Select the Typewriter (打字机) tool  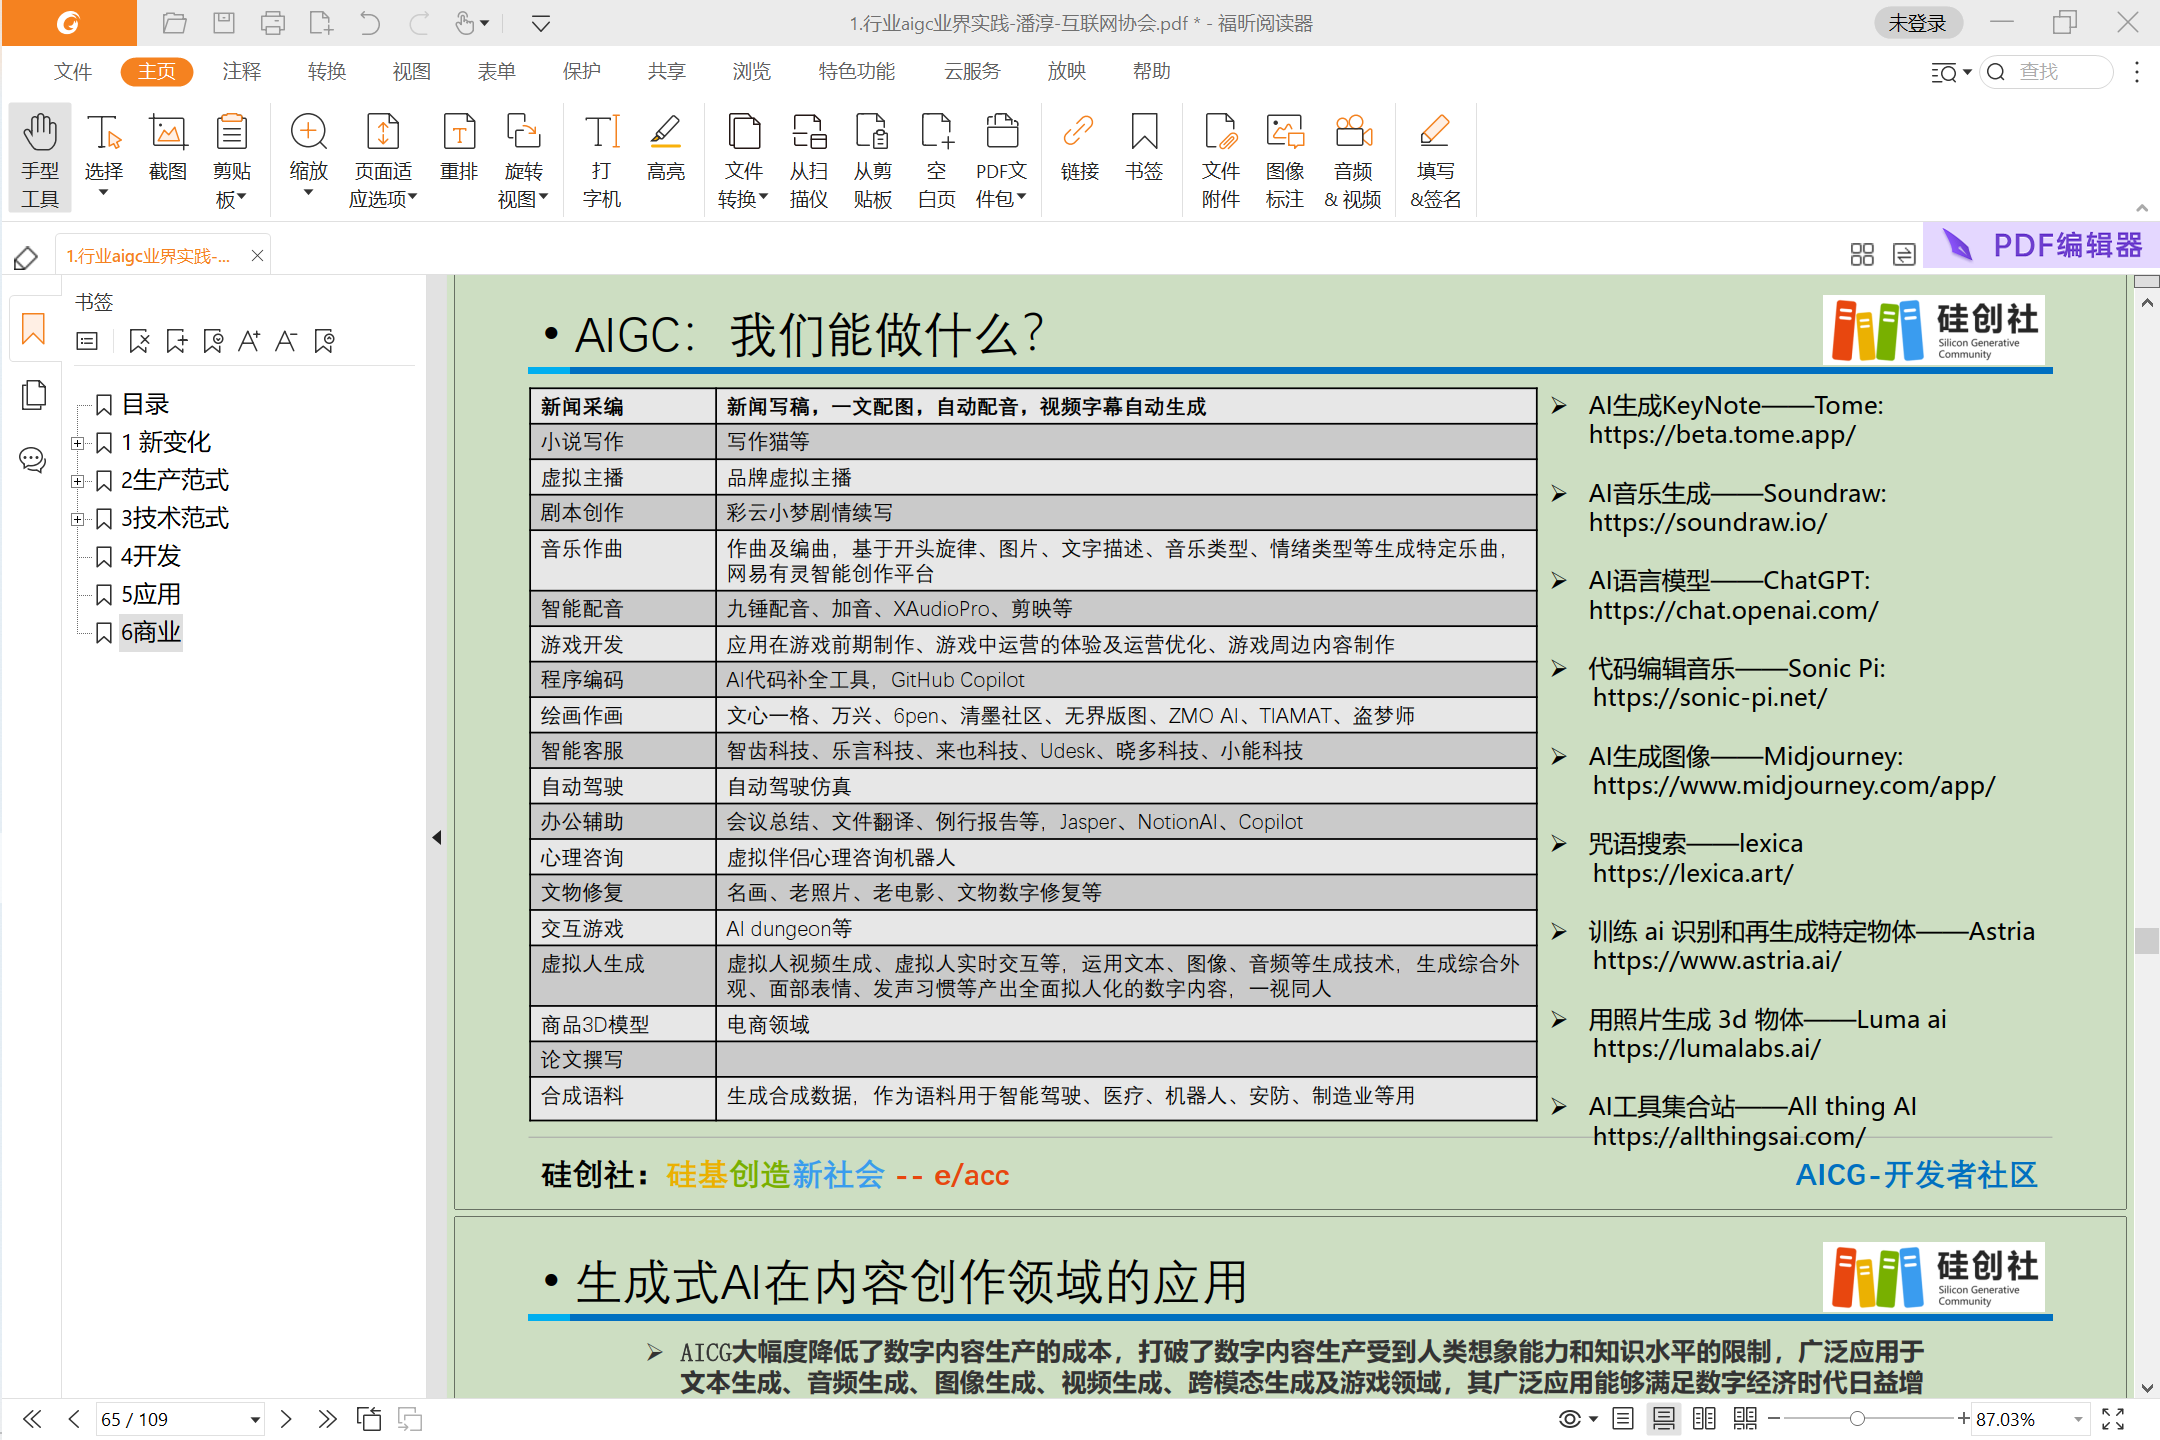point(602,159)
